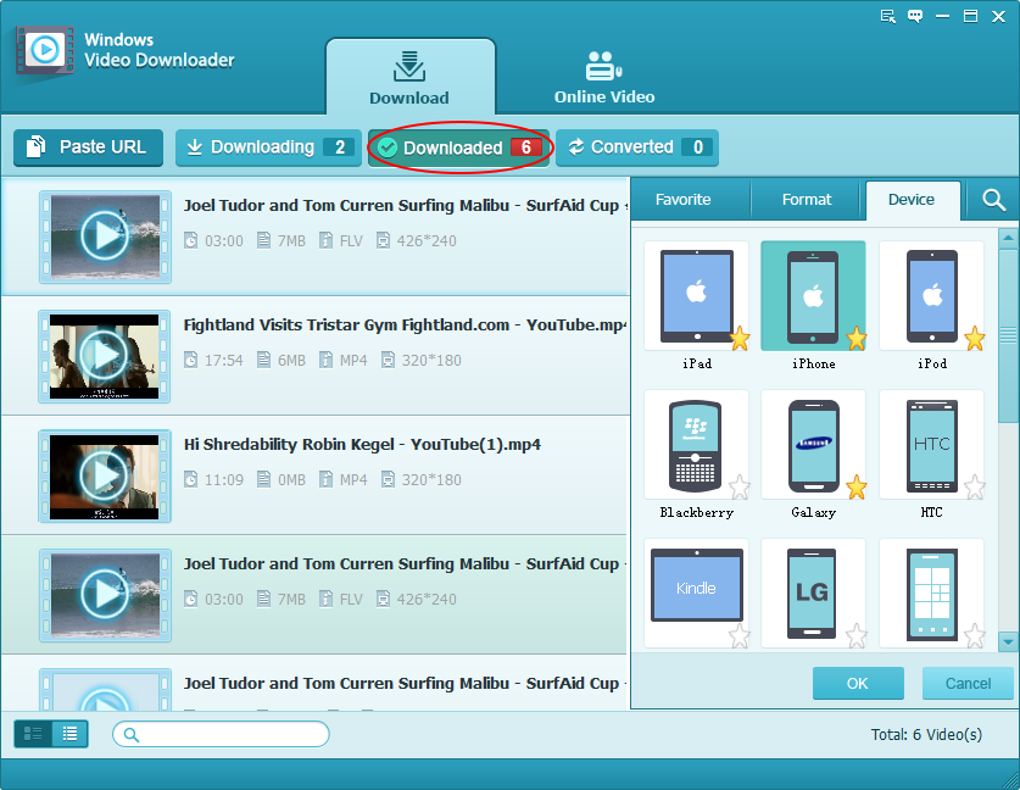Click the Total: 6 Video(s) status text
The height and width of the screenshot is (790, 1020).
[926, 735]
